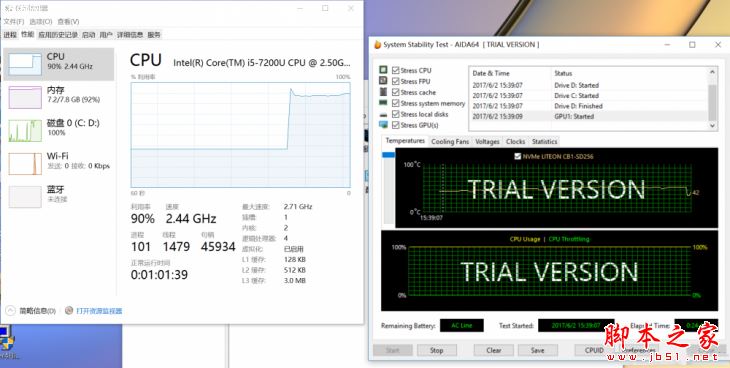Switch to the 详细信息 tab
This screenshot has width=730, height=368.
(130, 34)
